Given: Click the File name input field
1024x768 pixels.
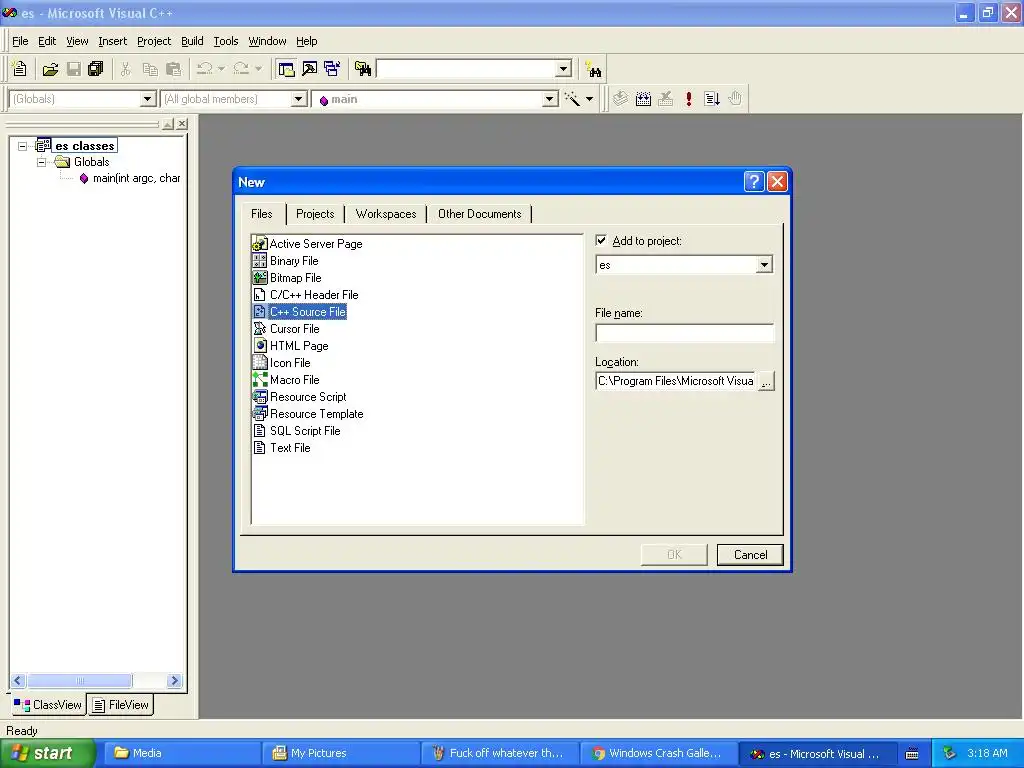Looking at the screenshot, I should (684, 332).
